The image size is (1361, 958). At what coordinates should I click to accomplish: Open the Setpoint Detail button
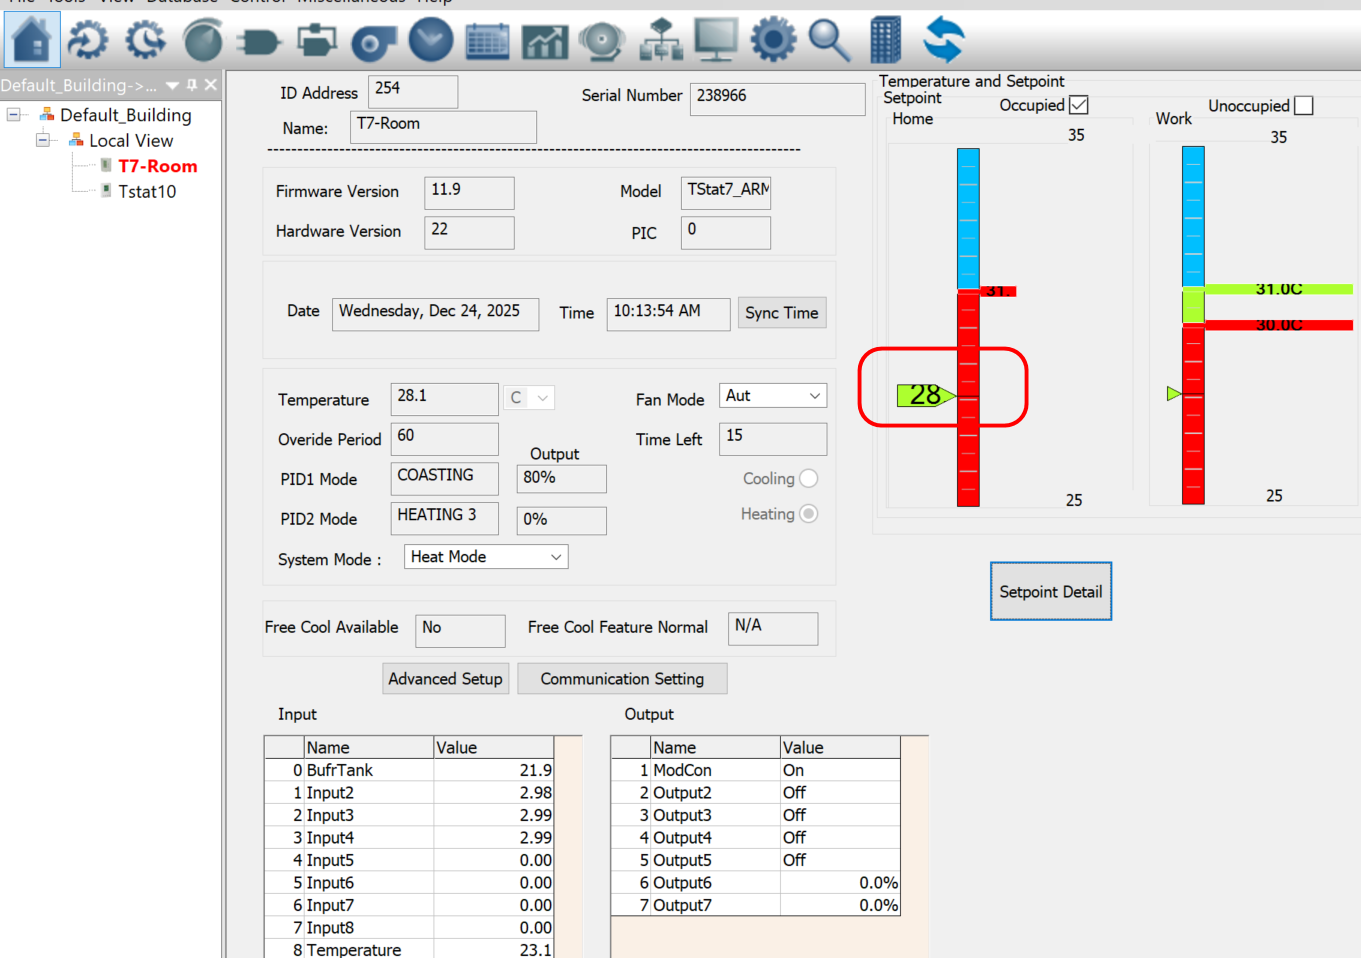1050,591
